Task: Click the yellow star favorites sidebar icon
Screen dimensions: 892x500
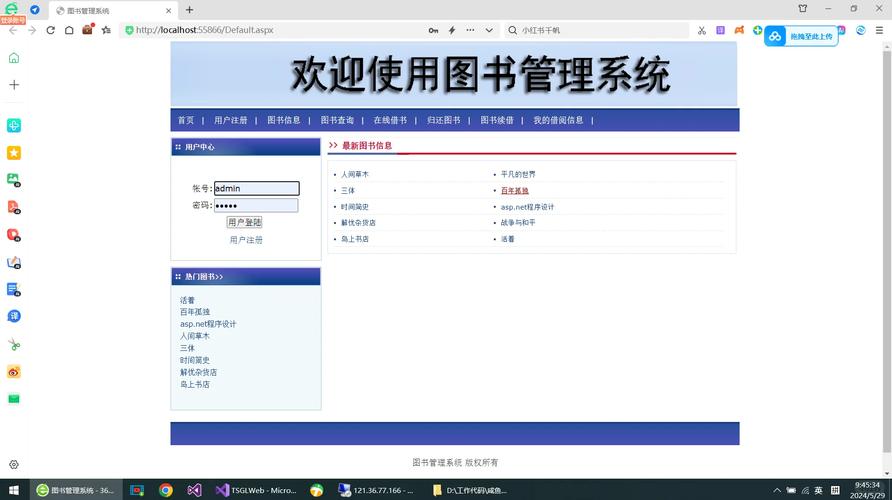Action: pyautogui.click(x=14, y=153)
